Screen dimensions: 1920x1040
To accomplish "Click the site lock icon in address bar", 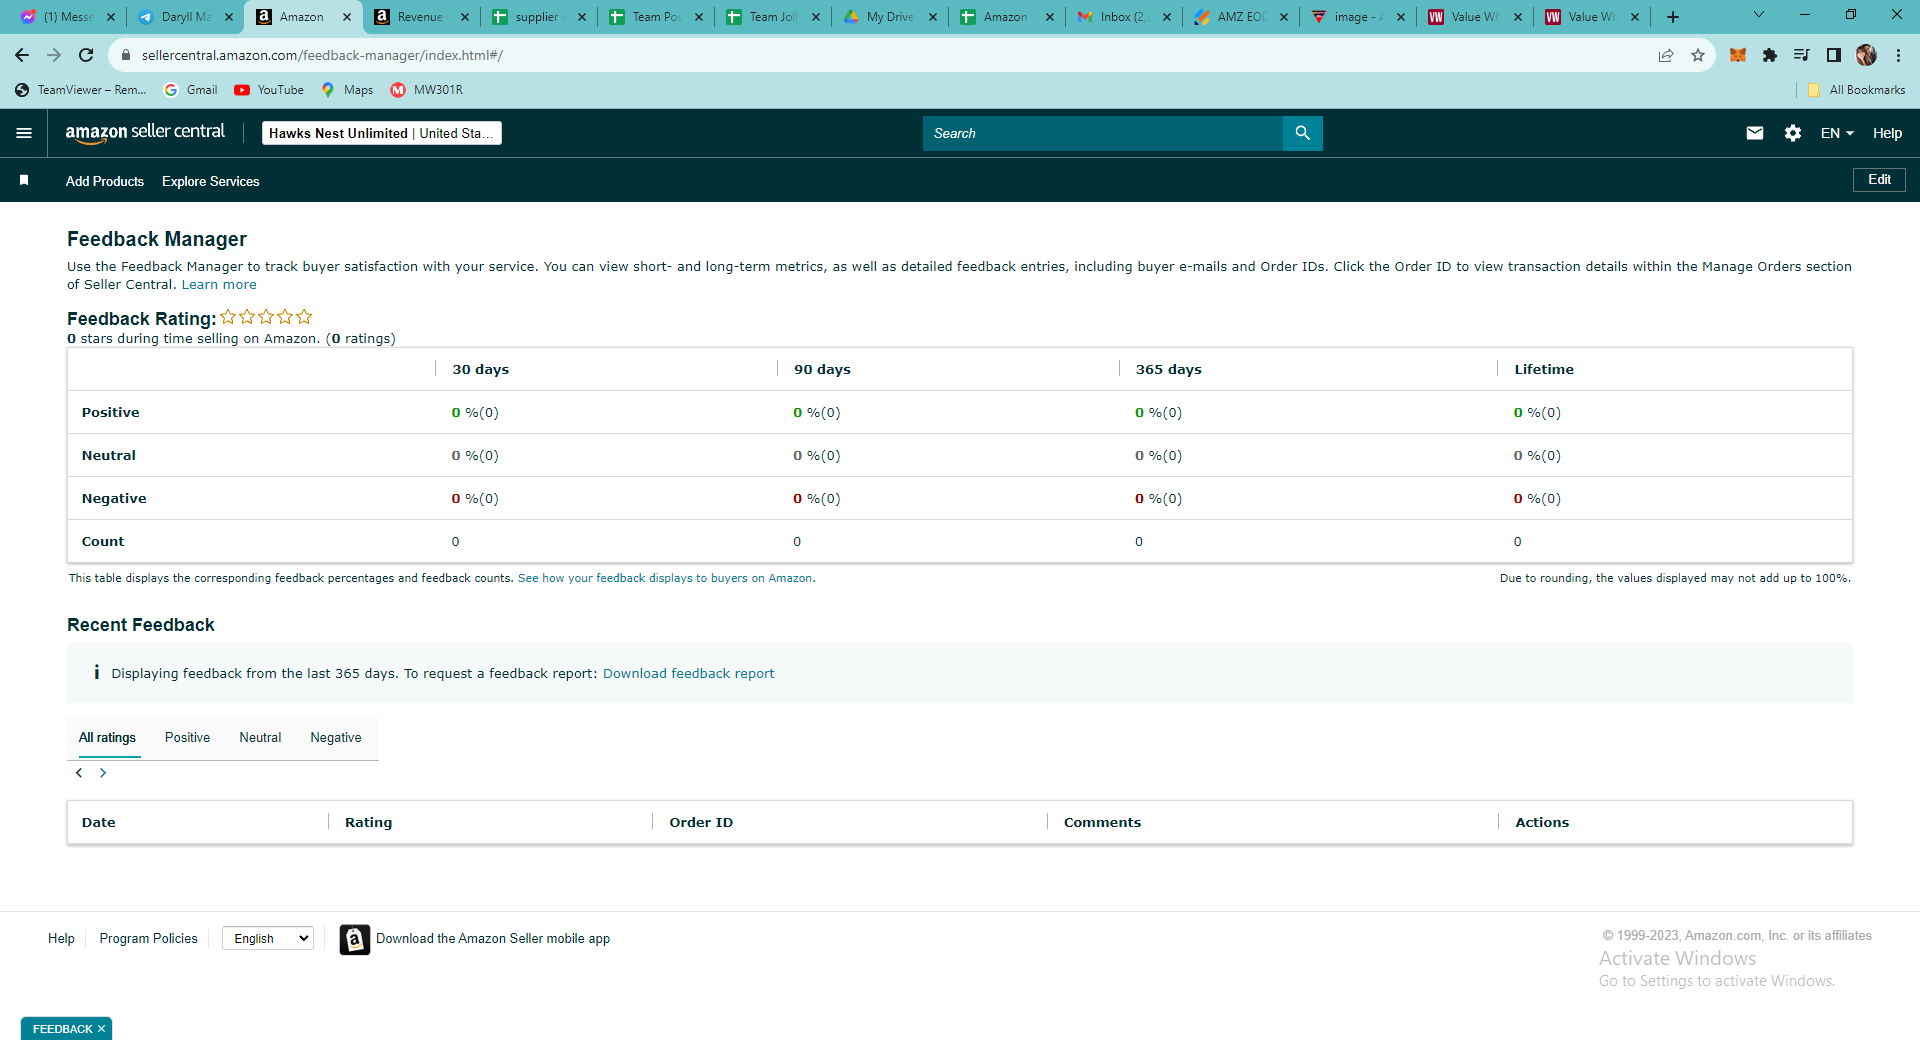I will pos(126,55).
